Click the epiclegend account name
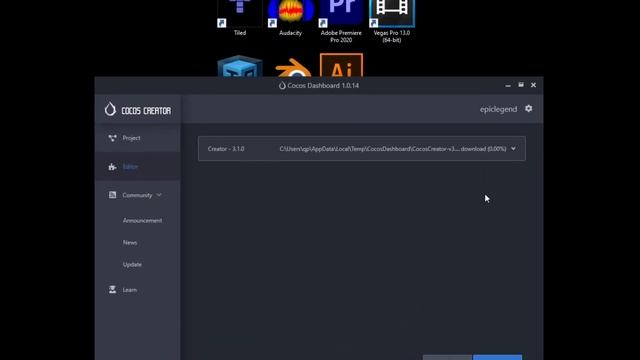The width and height of the screenshot is (640, 360). [x=498, y=109]
